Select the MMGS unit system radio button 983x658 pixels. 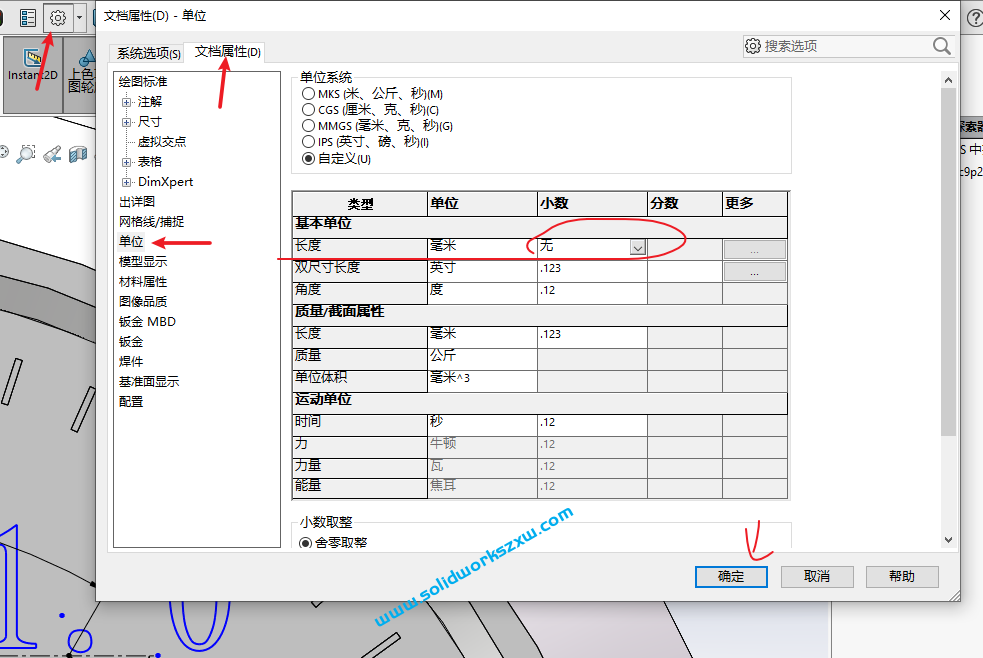click(308, 125)
